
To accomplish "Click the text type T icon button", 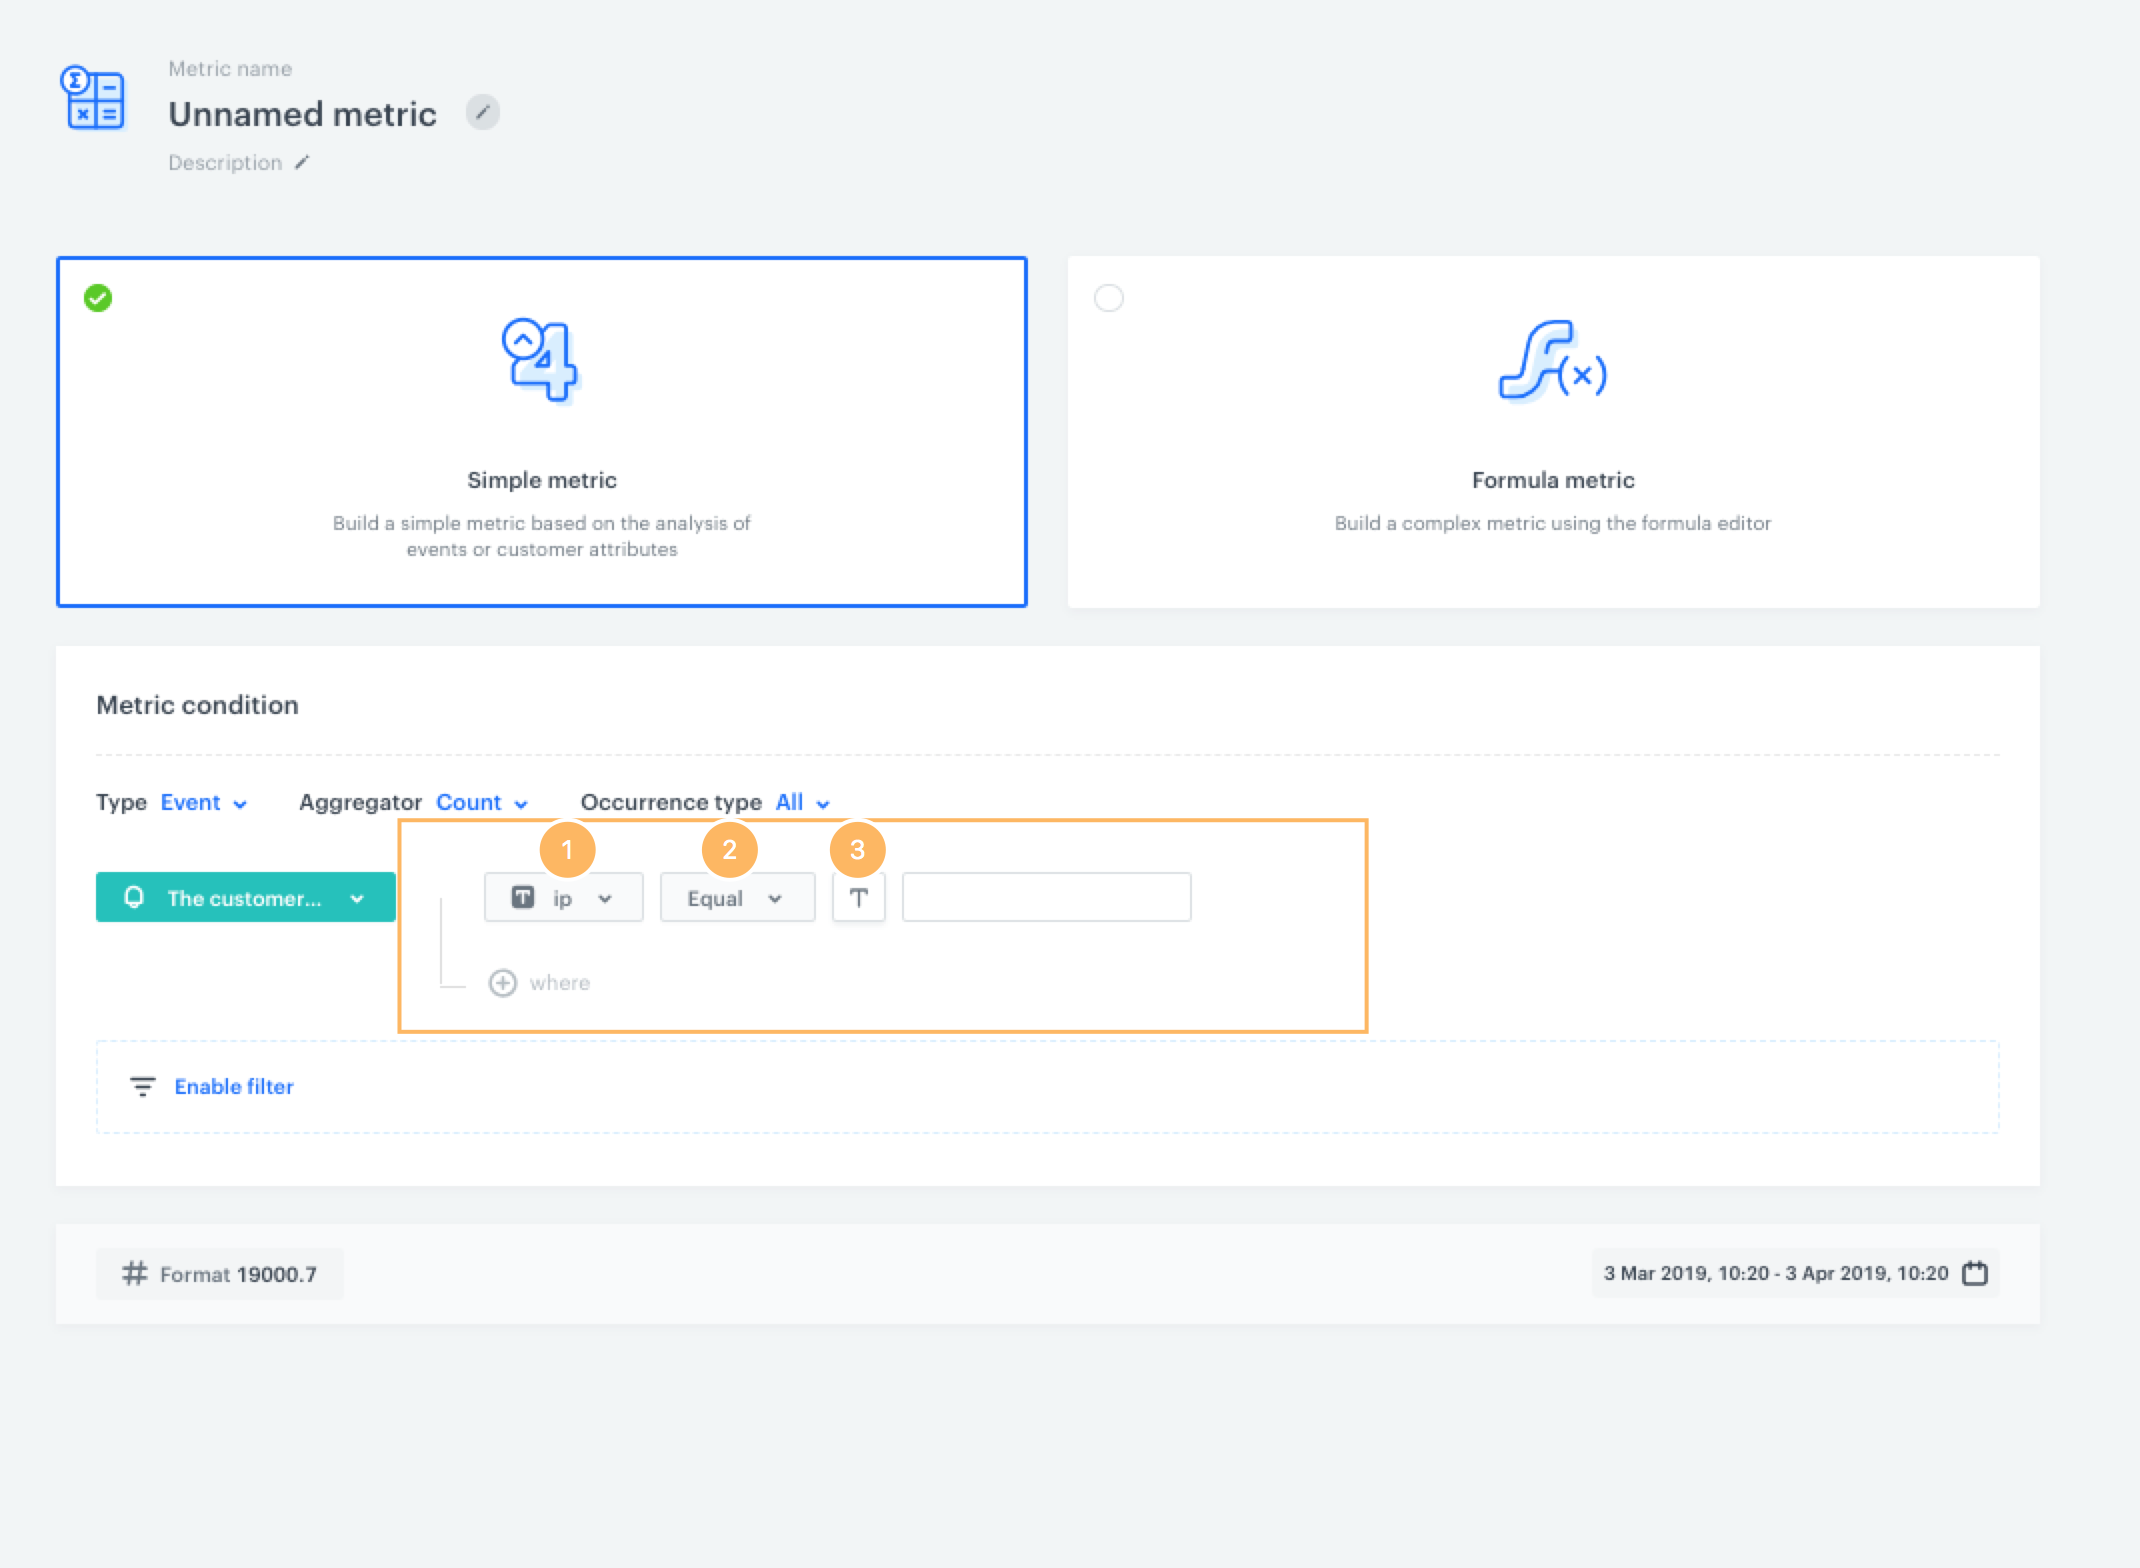I will [858, 898].
